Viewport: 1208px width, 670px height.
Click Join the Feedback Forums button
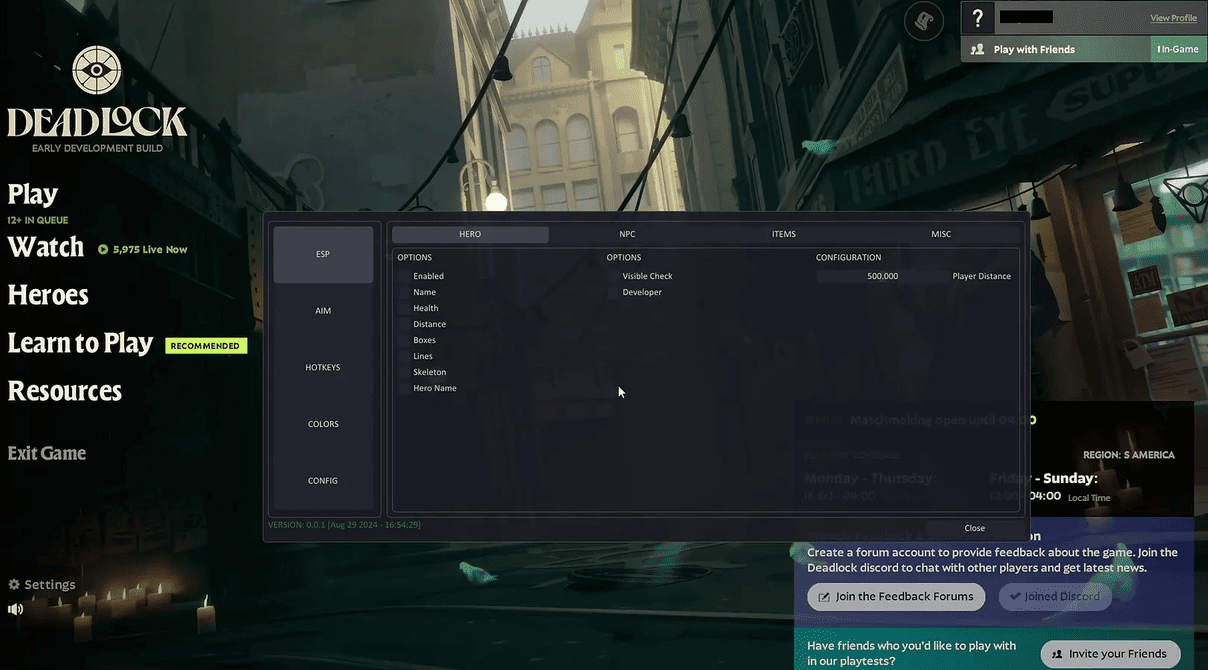896,597
